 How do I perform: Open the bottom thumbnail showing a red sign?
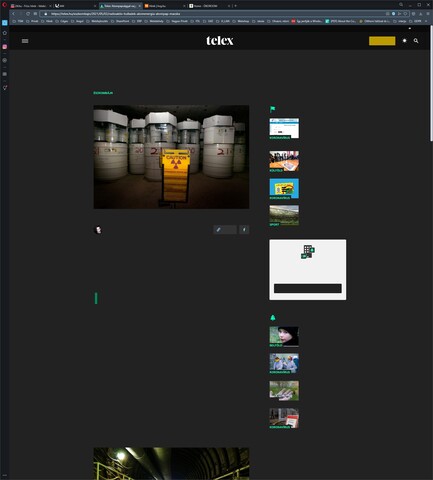(284, 418)
